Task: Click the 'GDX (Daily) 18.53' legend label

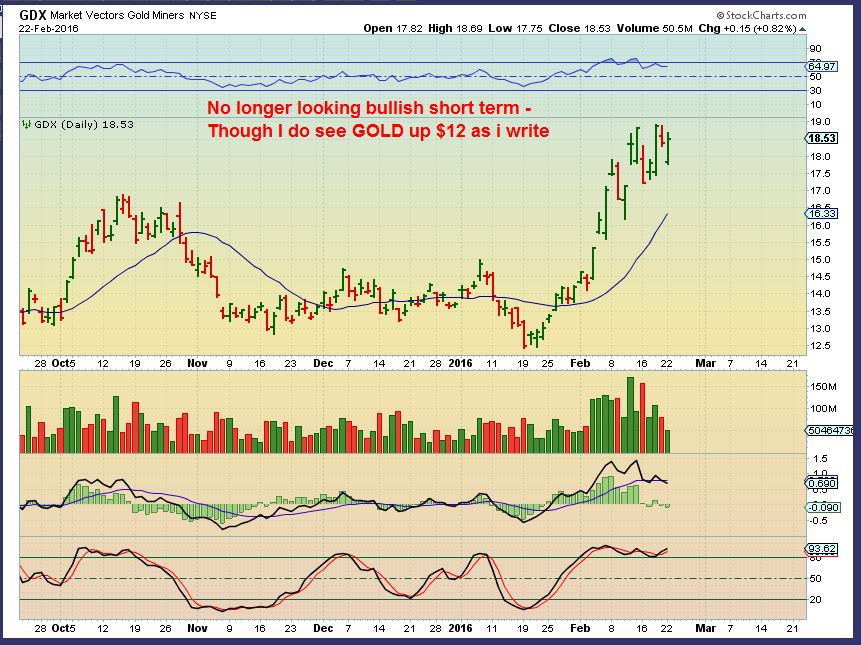Action: (x=83, y=125)
